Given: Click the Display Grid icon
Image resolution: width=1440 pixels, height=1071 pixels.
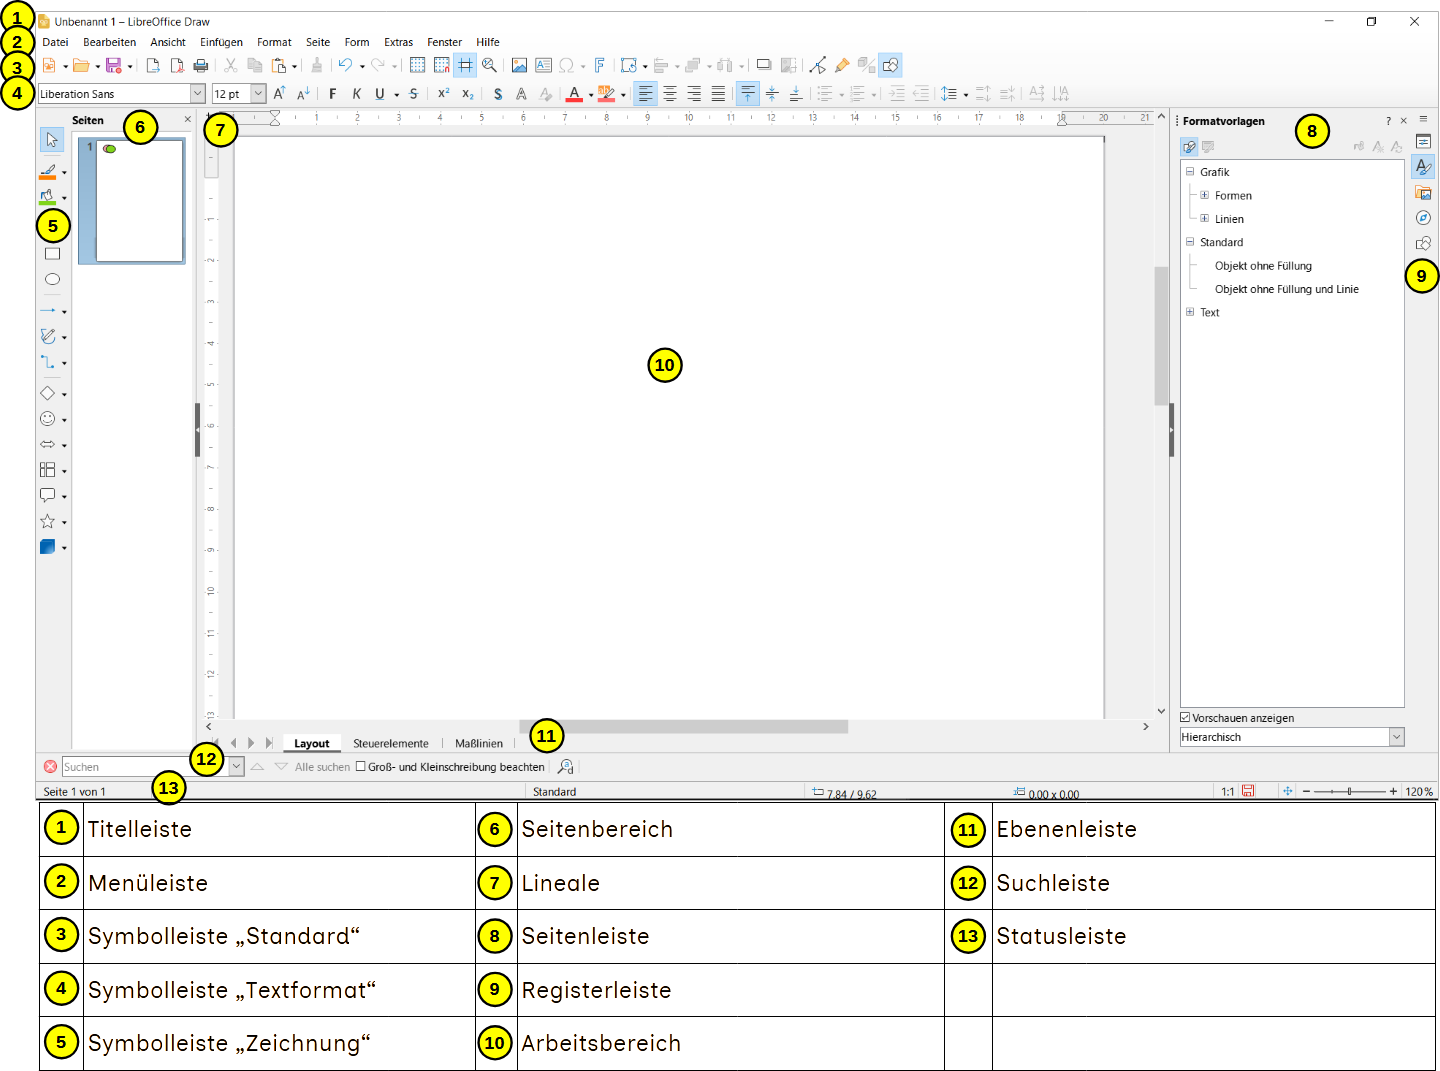Looking at the screenshot, I should [x=417, y=66].
